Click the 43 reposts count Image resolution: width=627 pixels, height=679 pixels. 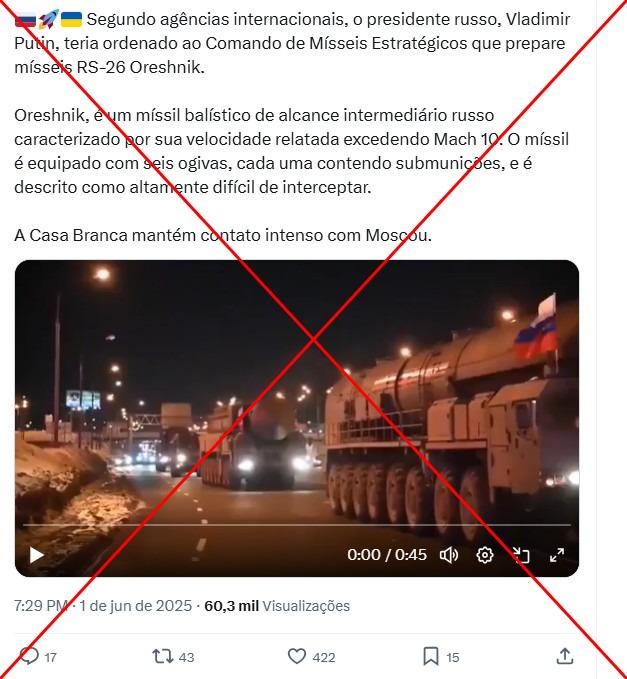[x=186, y=657]
